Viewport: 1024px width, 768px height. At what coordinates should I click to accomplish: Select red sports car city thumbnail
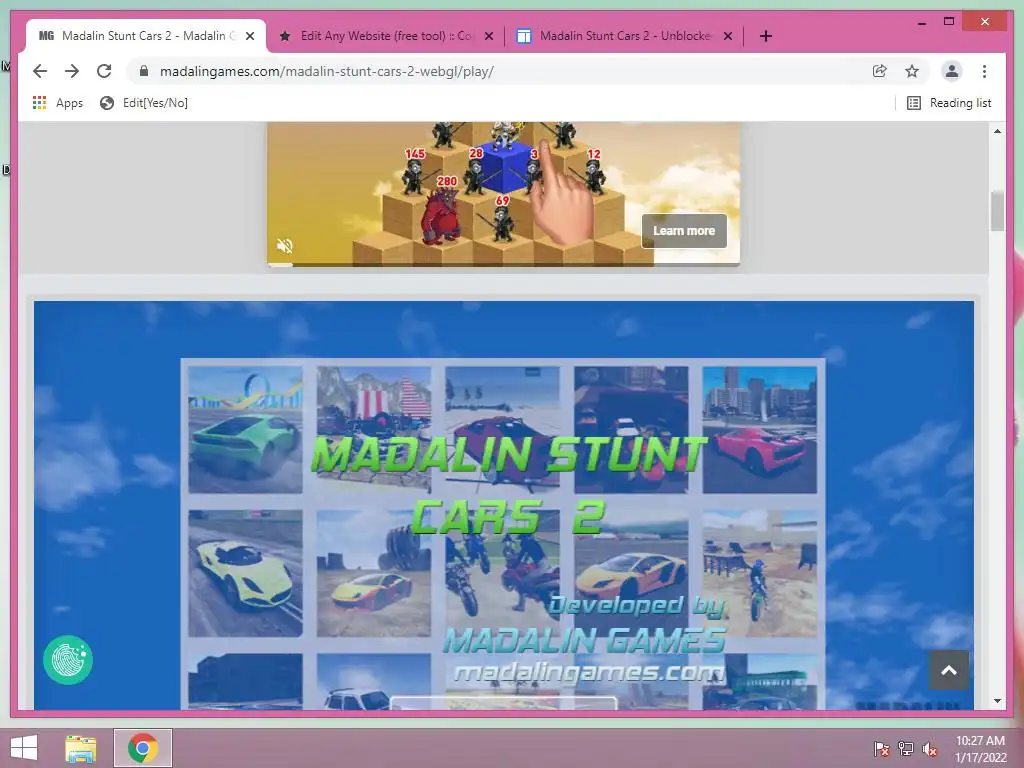point(760,430)
